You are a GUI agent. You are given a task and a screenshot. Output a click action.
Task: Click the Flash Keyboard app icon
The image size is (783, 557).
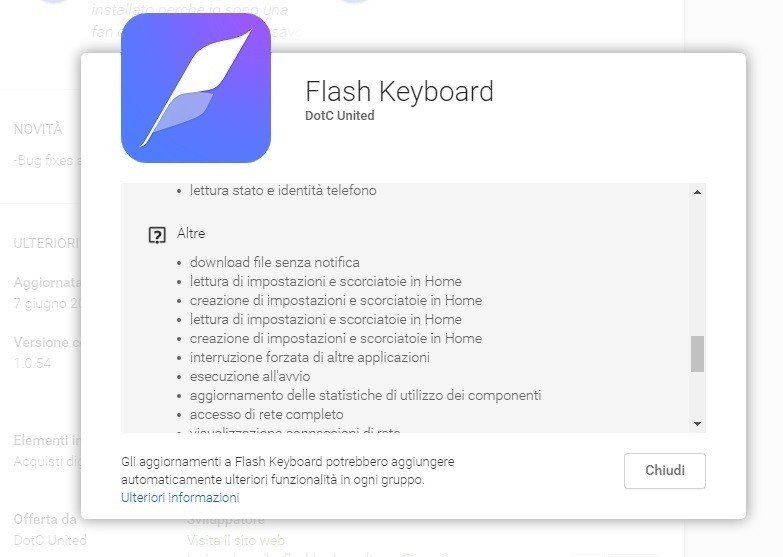(196, 88)
